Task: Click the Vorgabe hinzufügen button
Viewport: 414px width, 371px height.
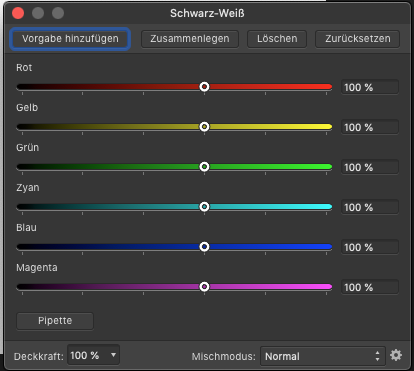Action: 70,39
